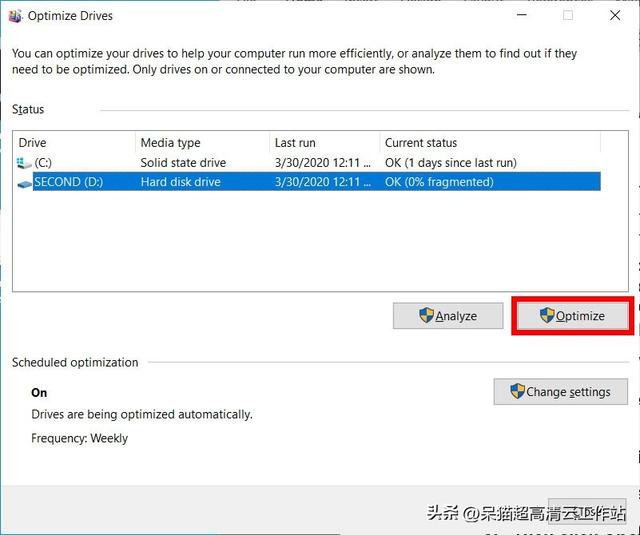640x535 pixels.
Task: Select the (C:) drive row
Action: pos(308,163)
